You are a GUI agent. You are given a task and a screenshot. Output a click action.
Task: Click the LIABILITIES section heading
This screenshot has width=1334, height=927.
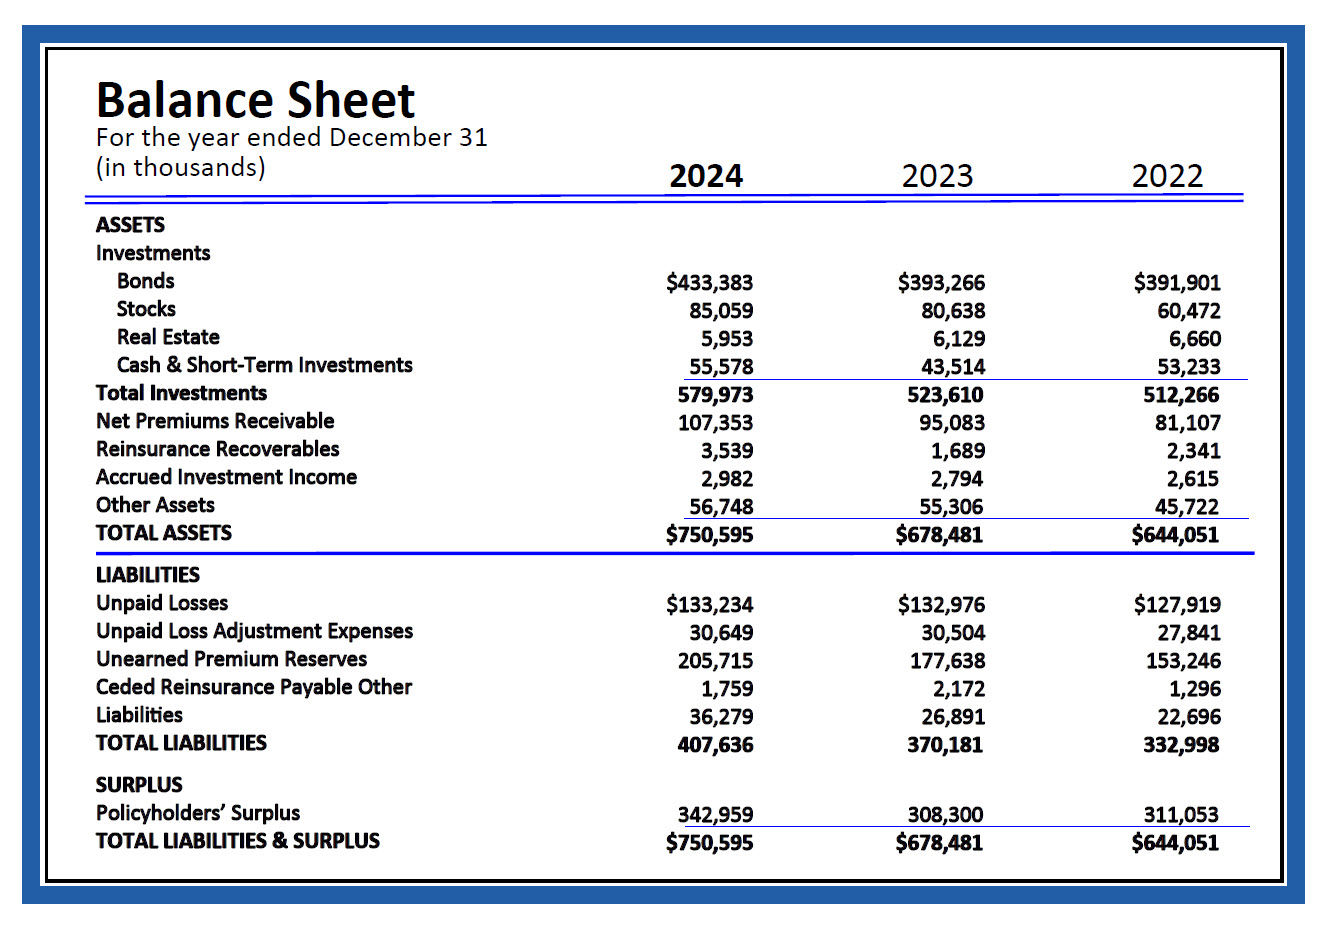(x=148, y=575)
